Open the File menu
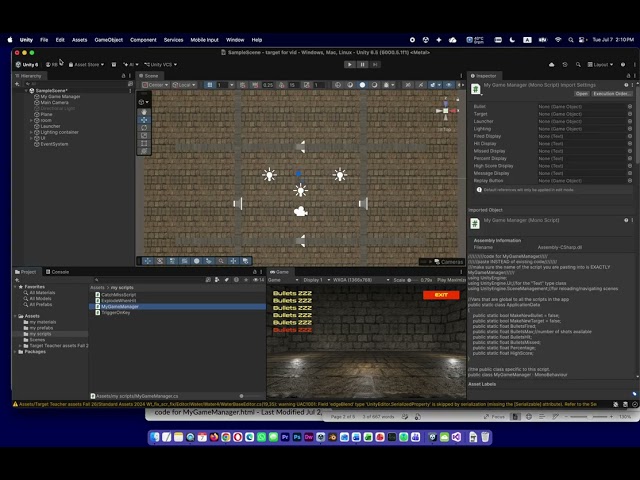 44,40
